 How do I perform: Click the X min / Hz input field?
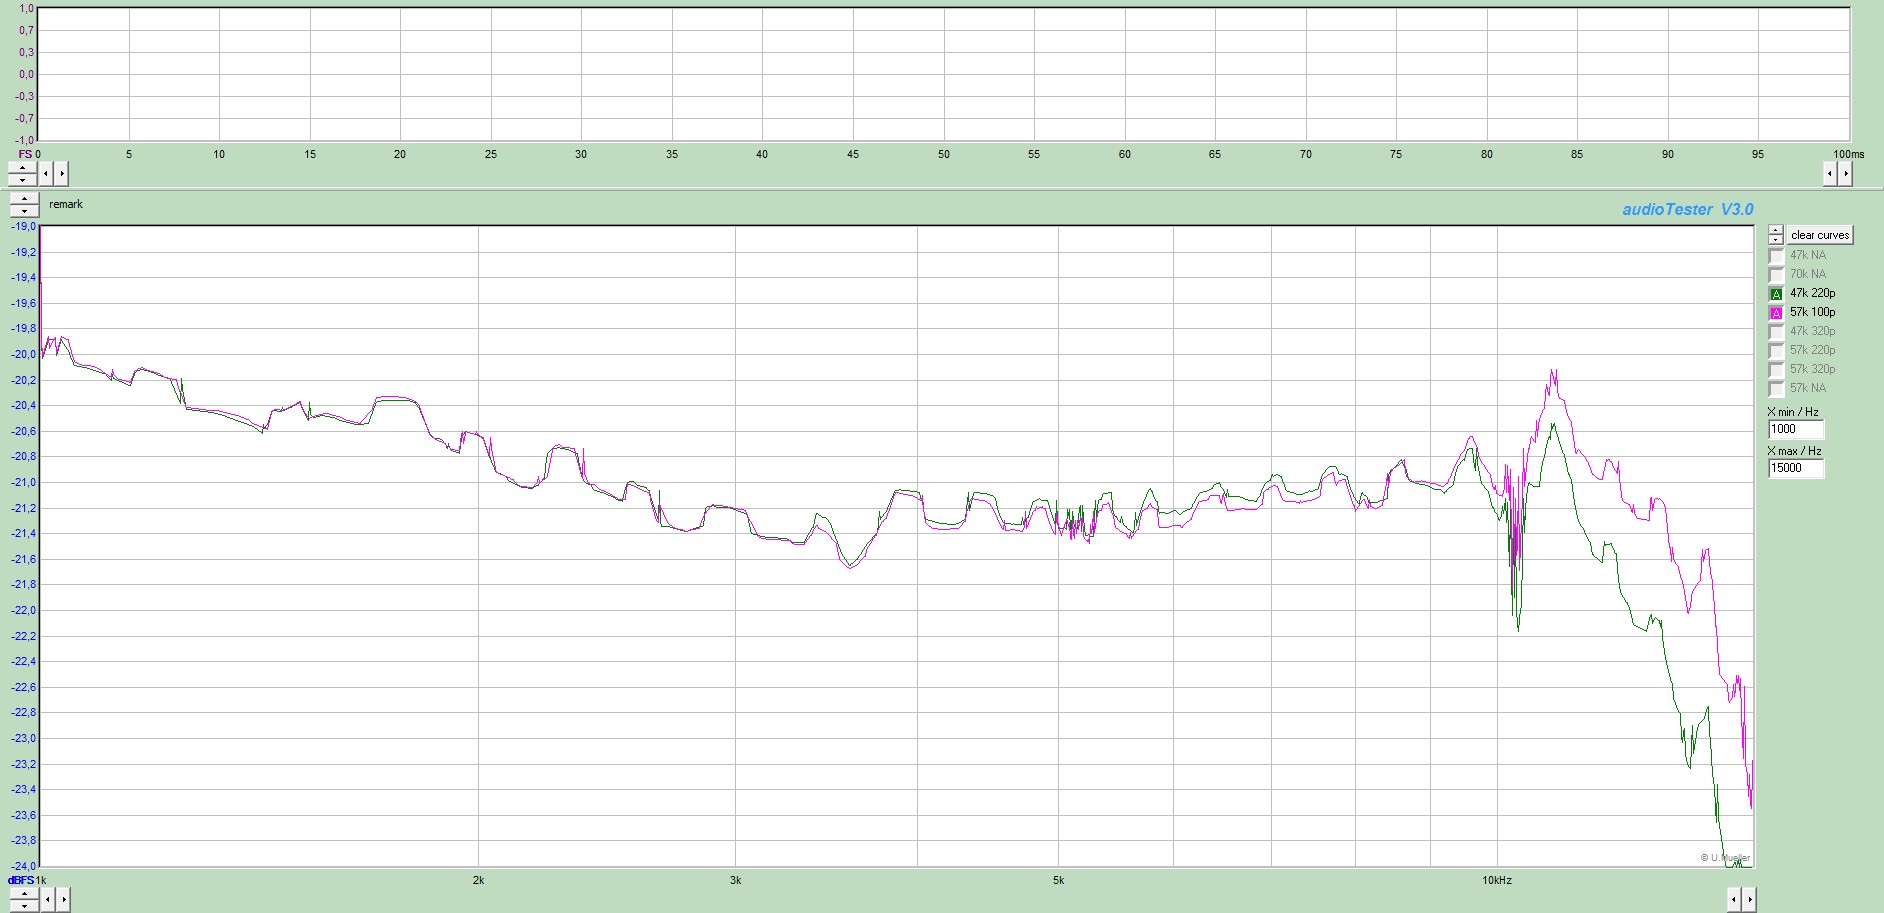pos(1795,429)
